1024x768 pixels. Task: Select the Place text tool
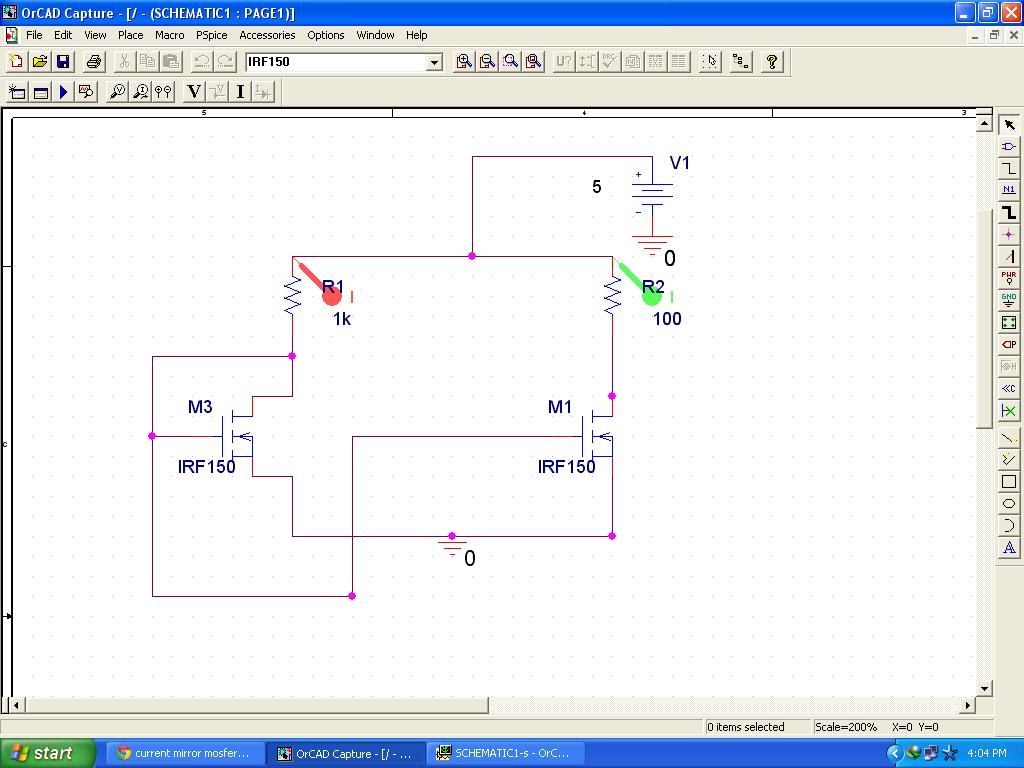click(x=1010, y=547)
